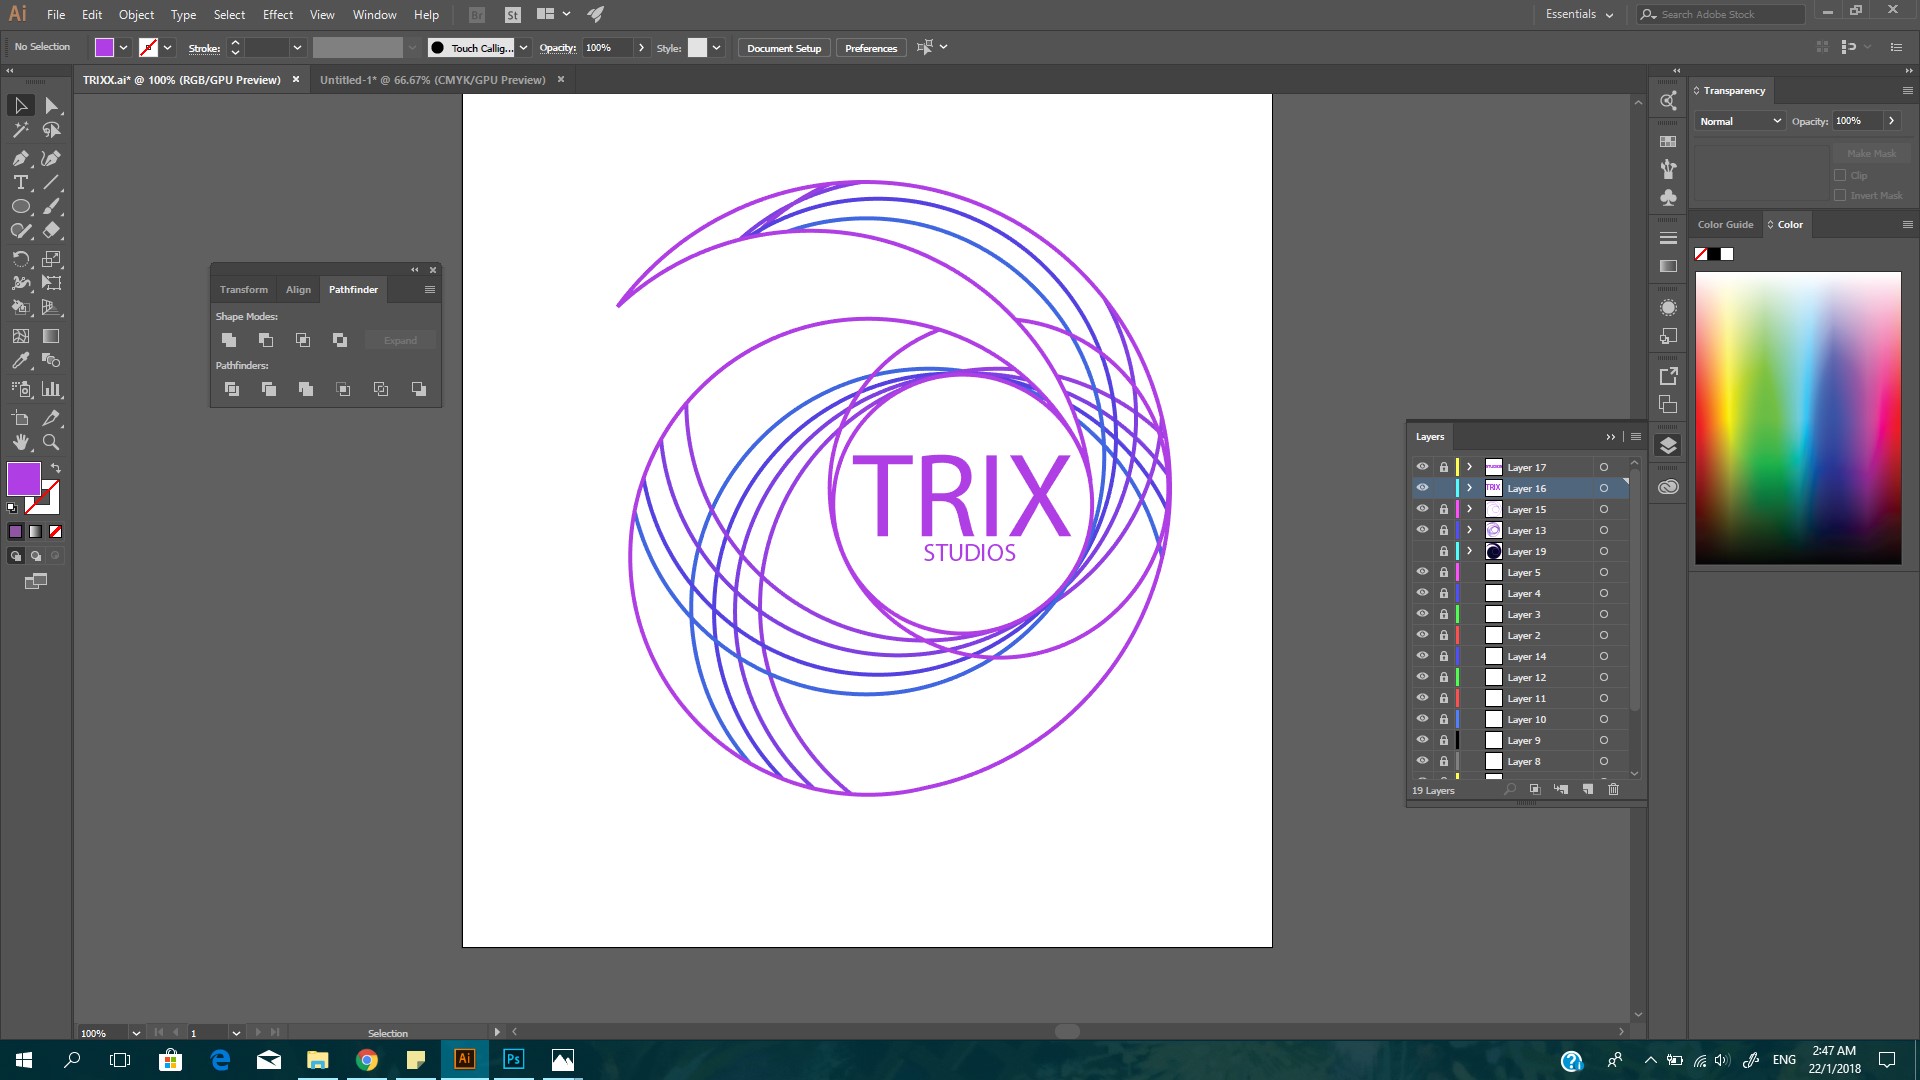Open the zoom level dropdown
Screen dimensions: 1920x1080
(x=136, y=1033)
